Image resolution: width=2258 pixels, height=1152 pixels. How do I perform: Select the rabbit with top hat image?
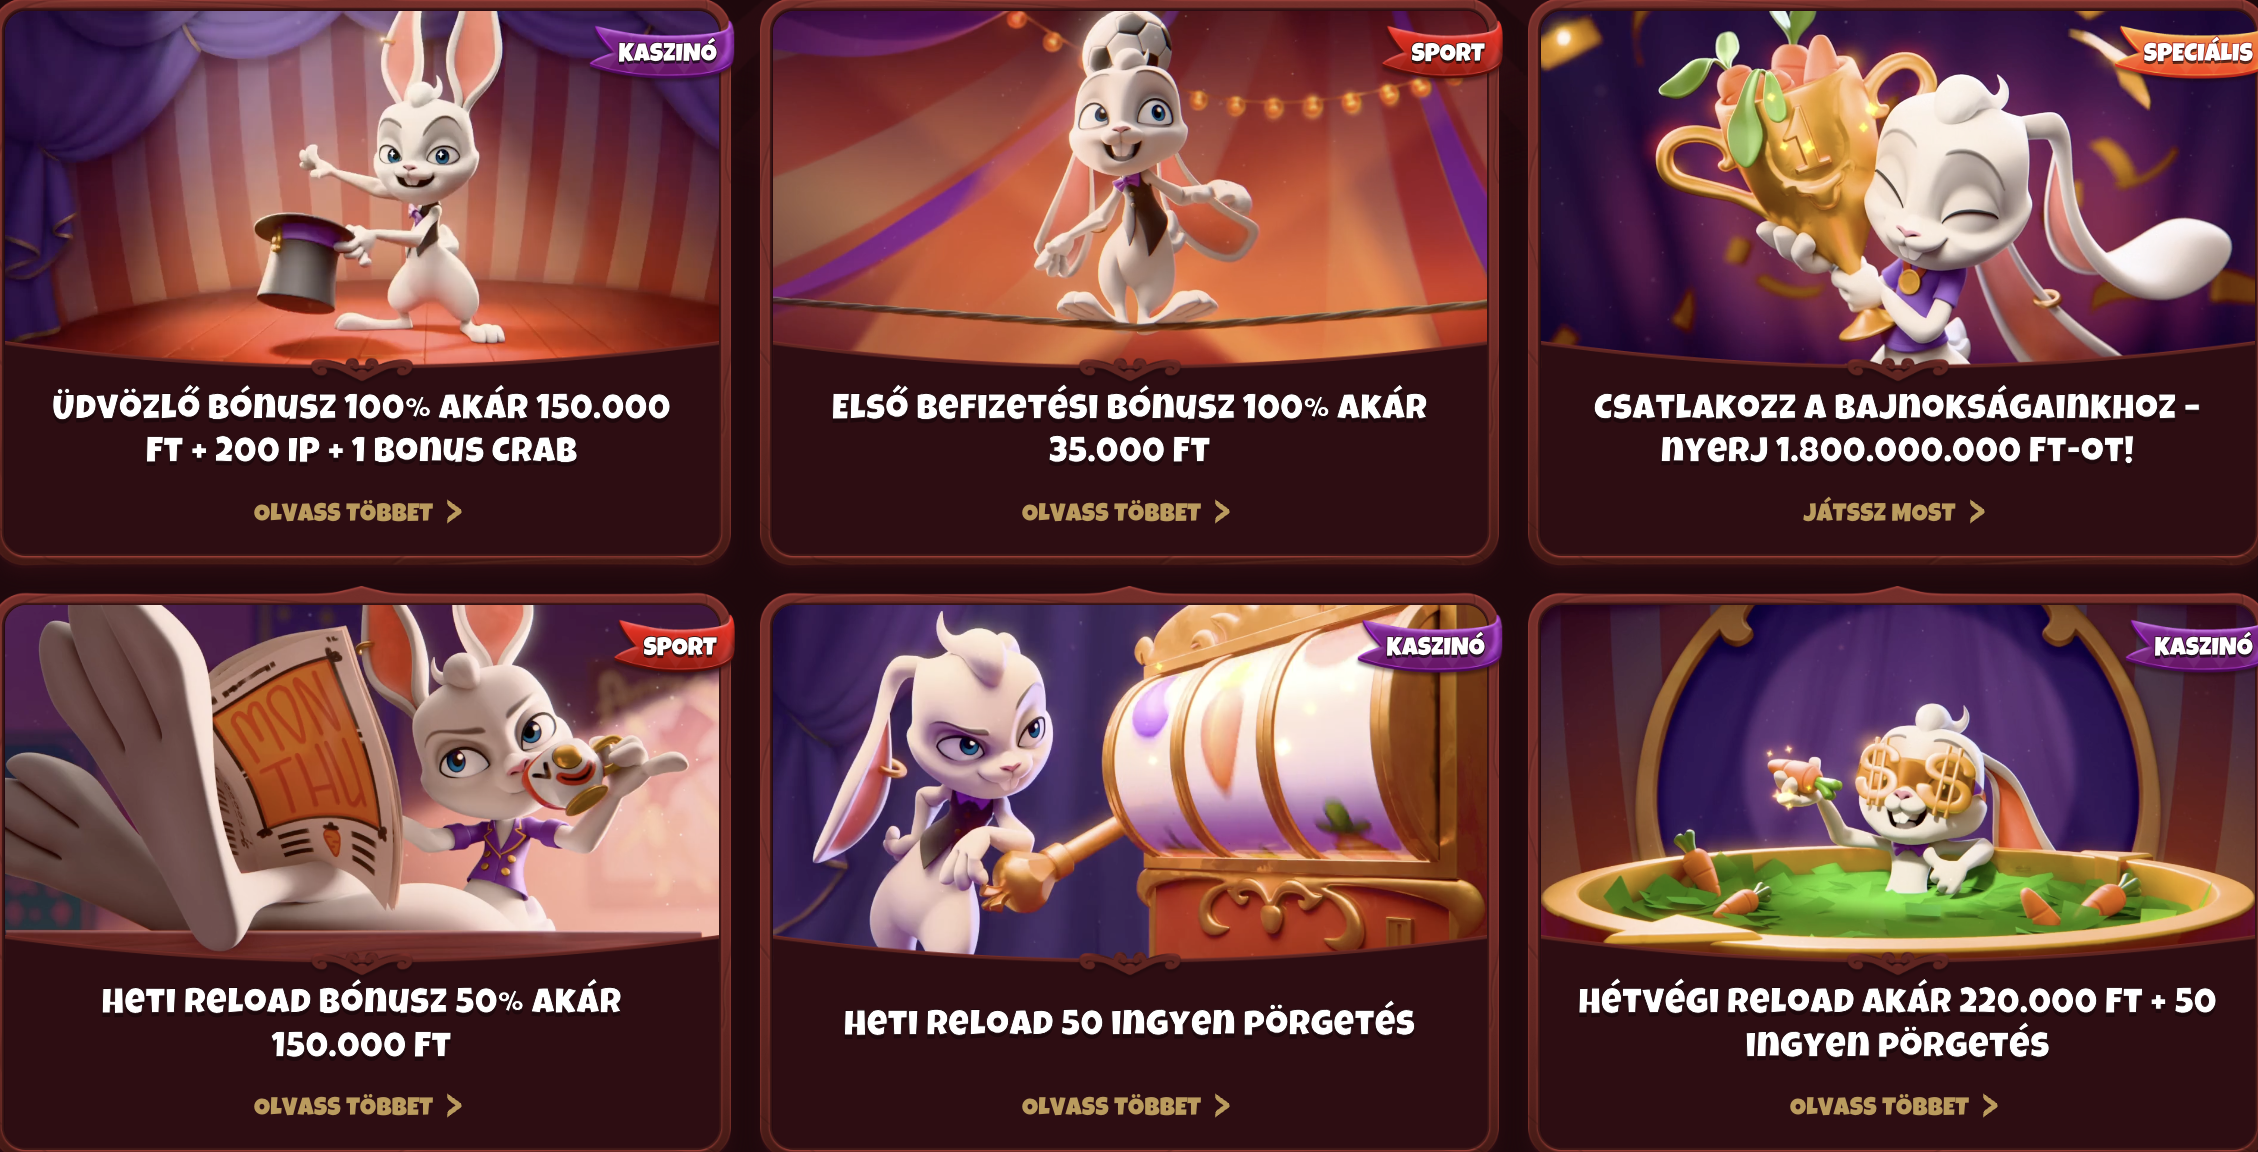(x=361, y=185)
